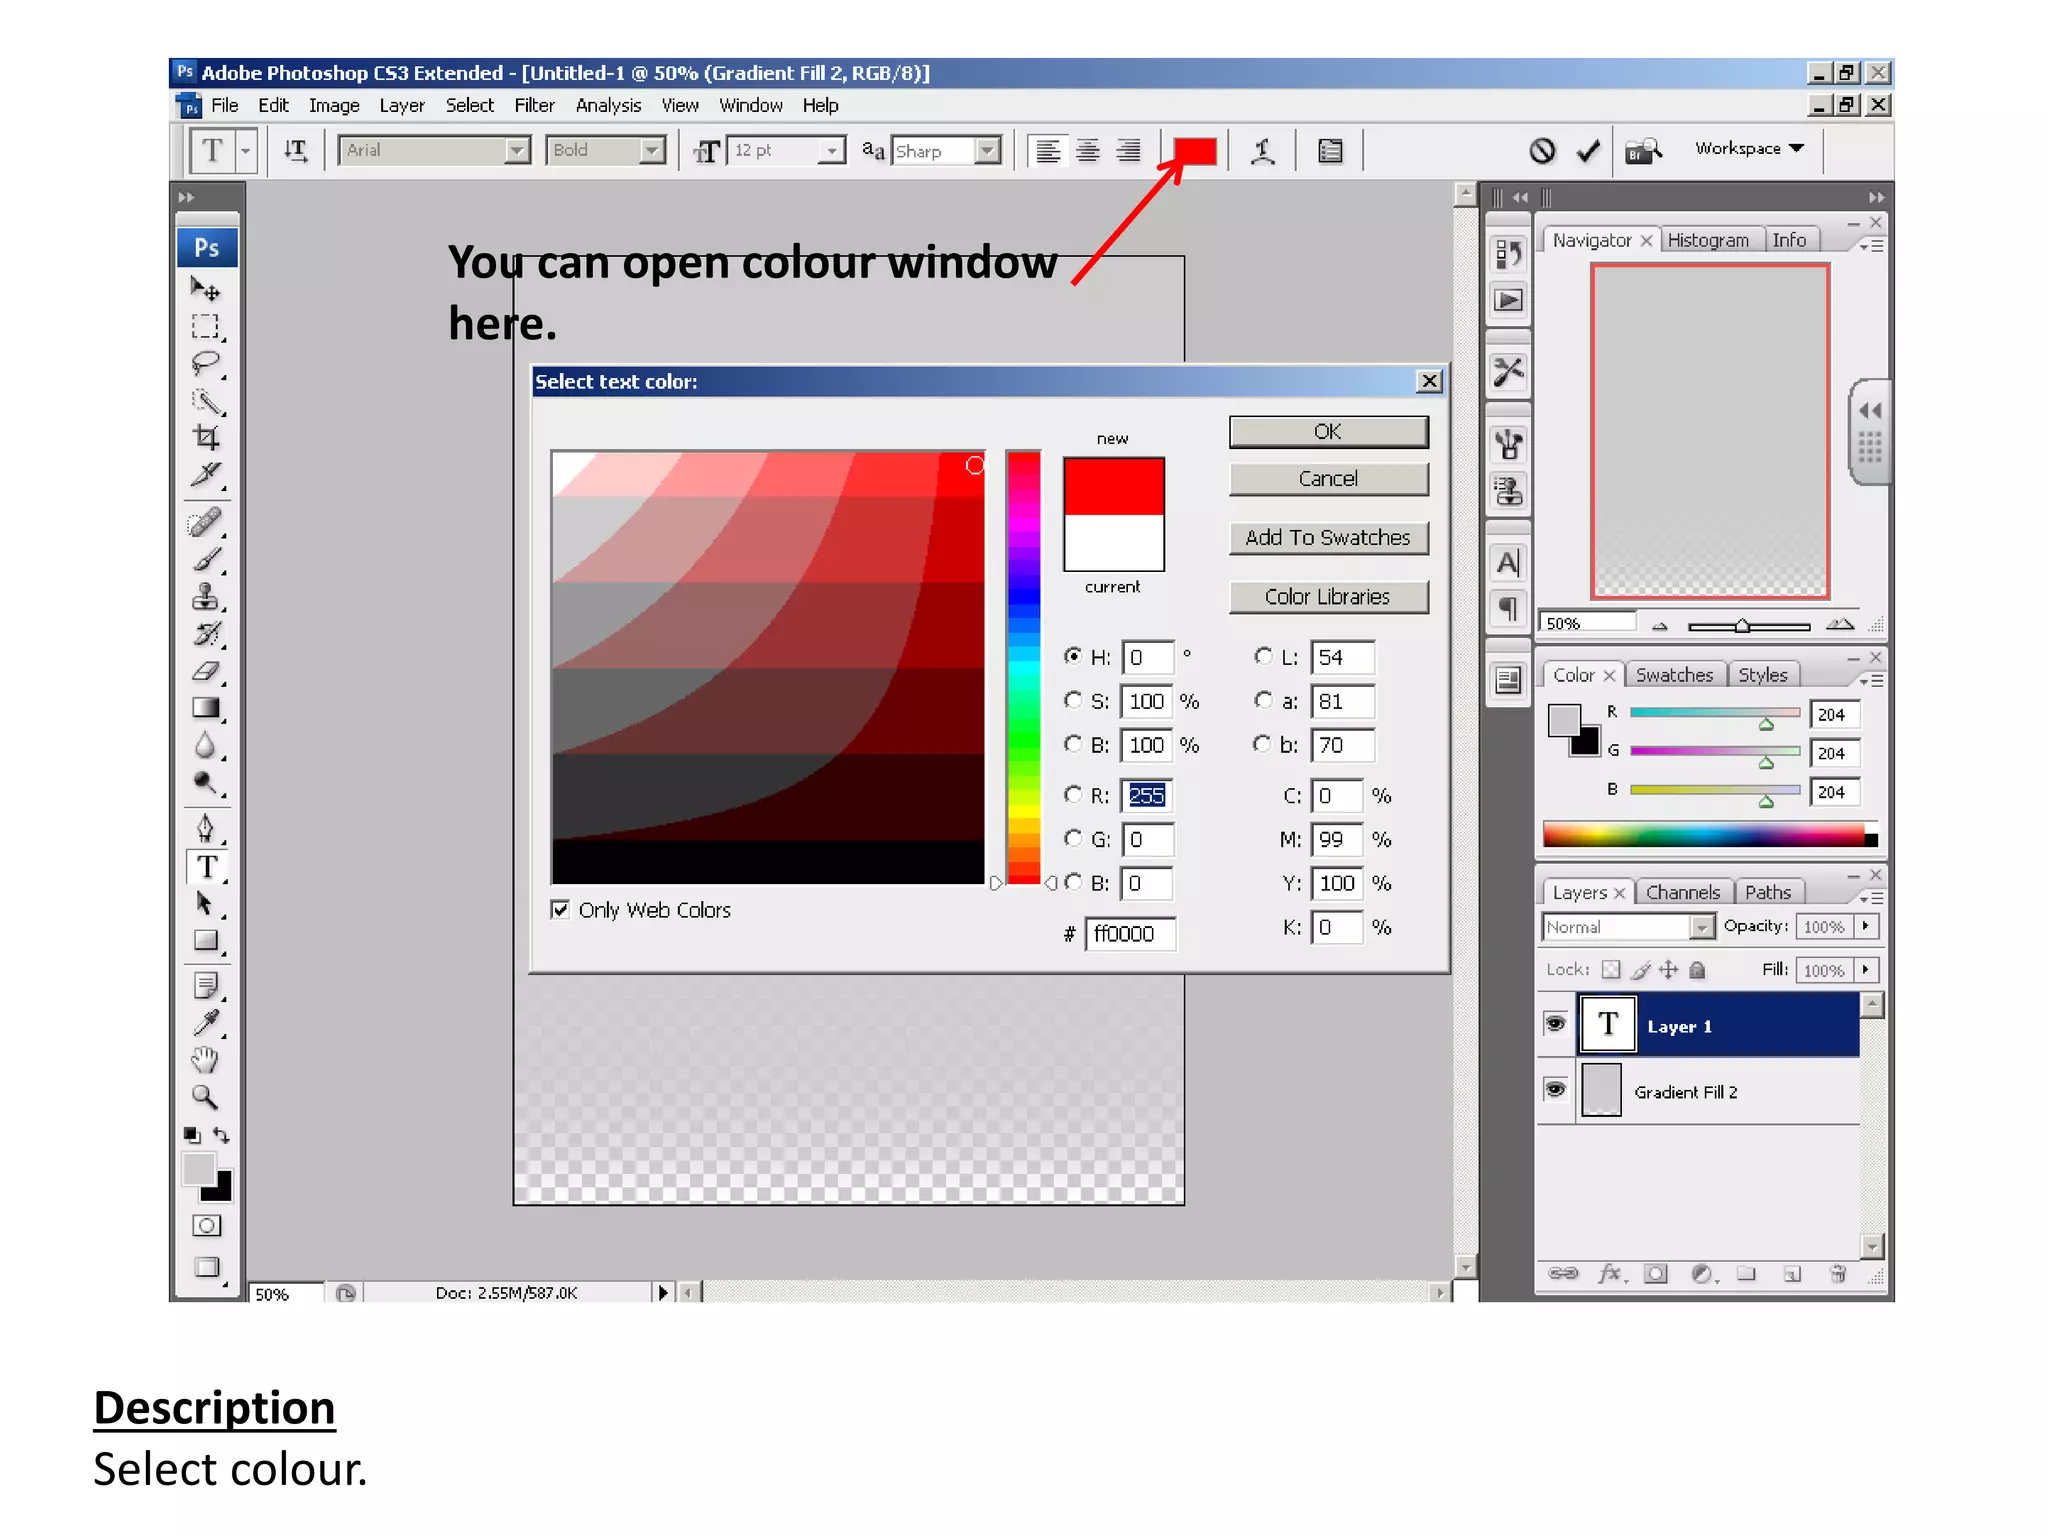Delete layer with trash icon

click(x=1837, y=1273)
